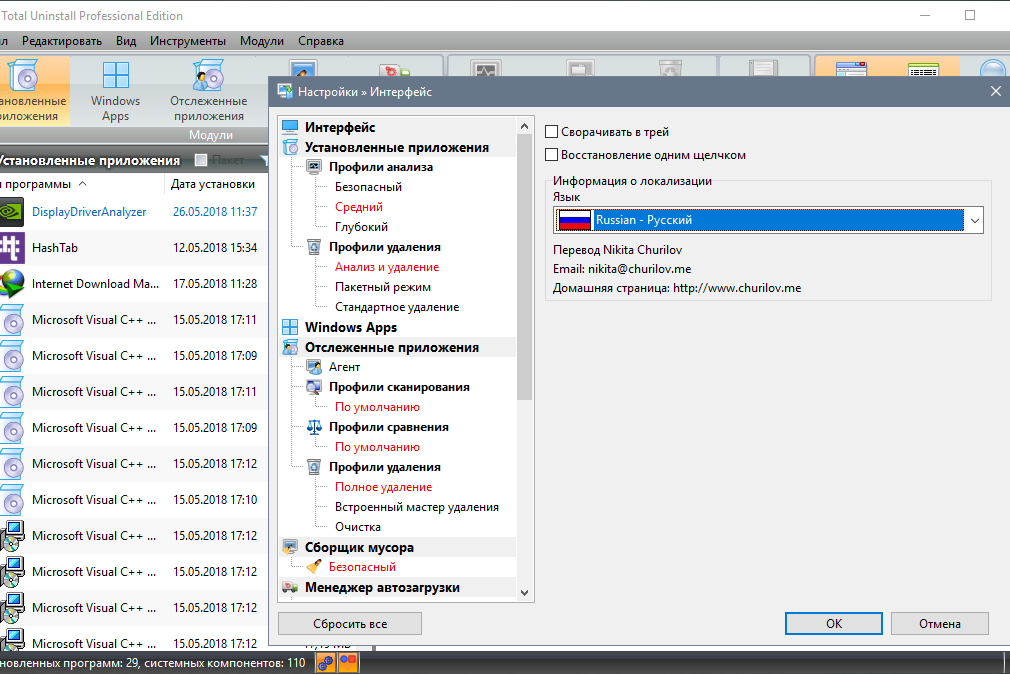
Task: Open the Инструменты menu
Action: [x=187, y=41]
